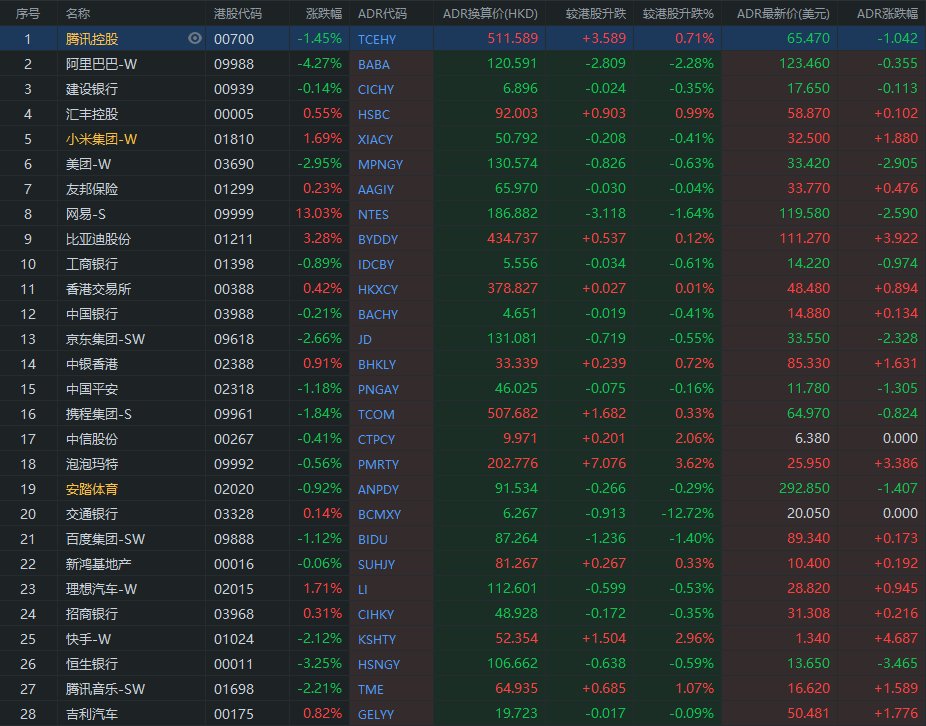Select the 美团-W stock name

coord(89,164)
